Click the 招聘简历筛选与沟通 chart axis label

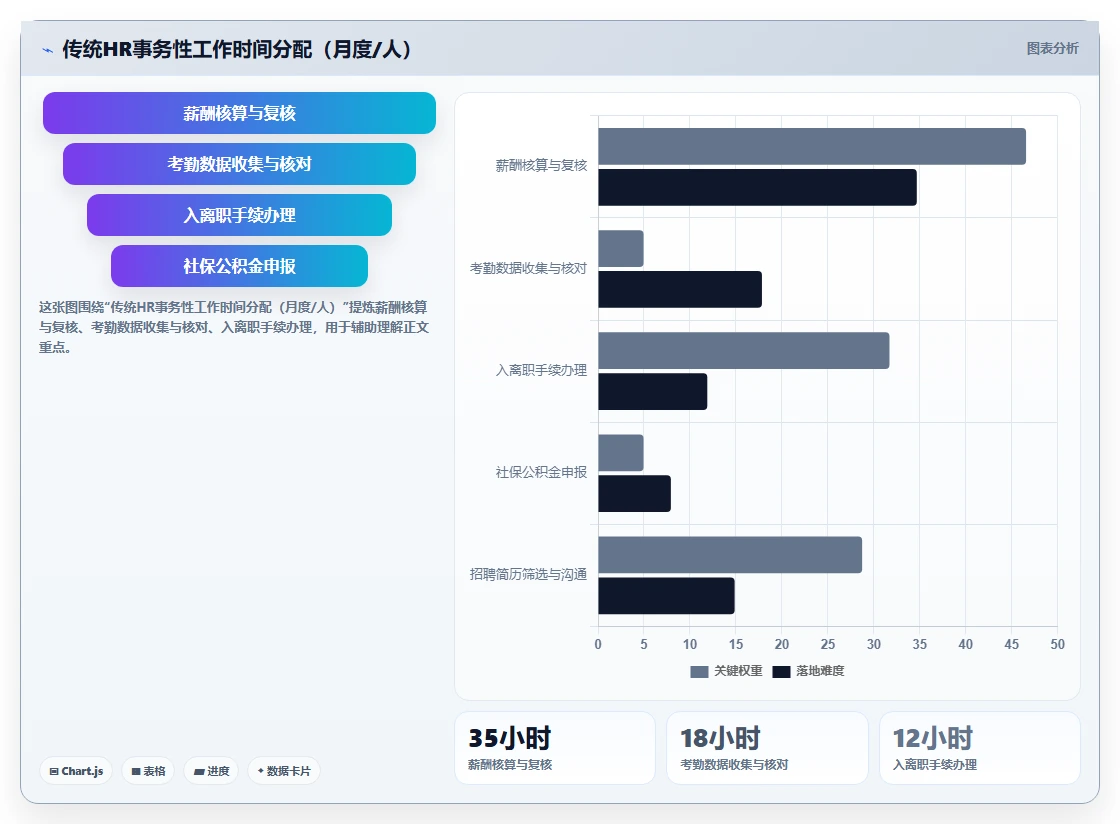click(528, 575)
